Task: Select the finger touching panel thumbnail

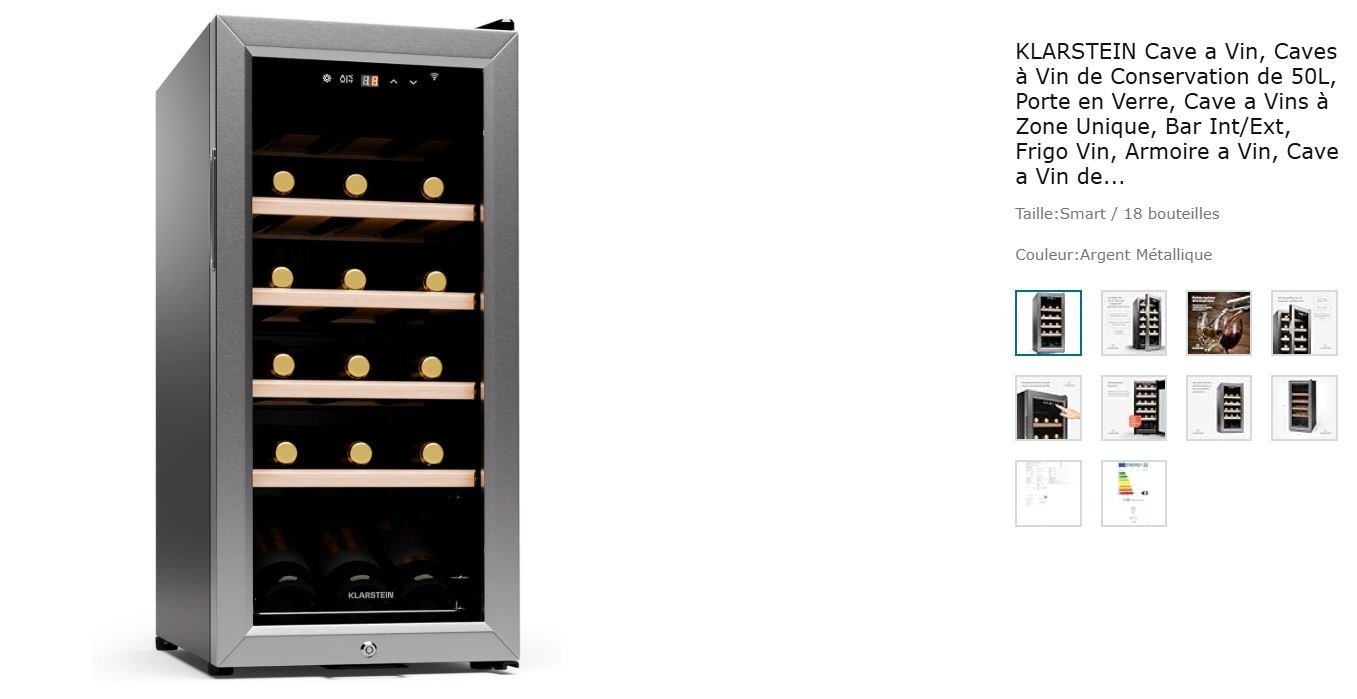Action: click(x=1048, y=408)
